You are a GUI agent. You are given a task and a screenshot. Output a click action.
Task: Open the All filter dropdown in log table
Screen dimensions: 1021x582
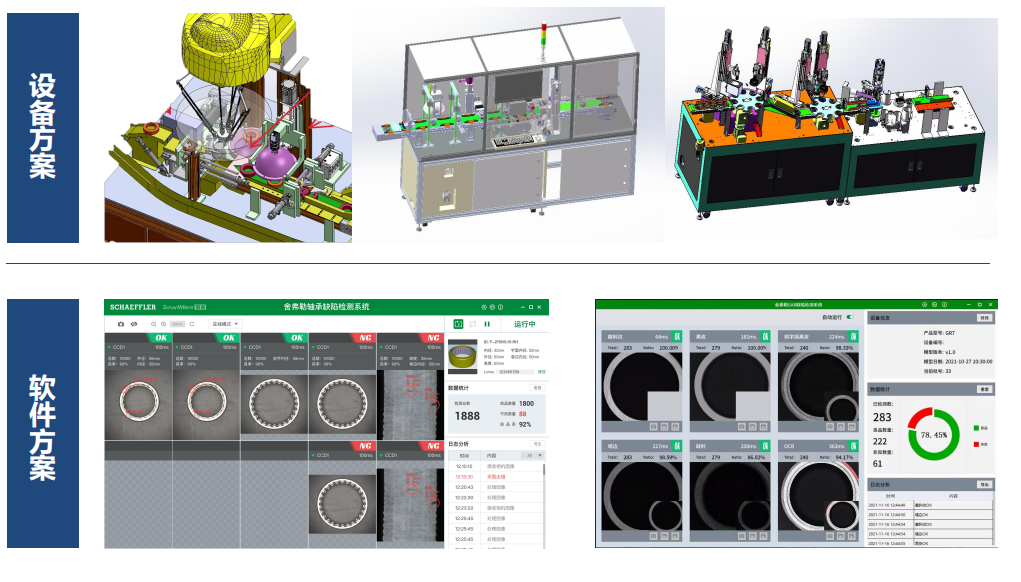(535, 455)
